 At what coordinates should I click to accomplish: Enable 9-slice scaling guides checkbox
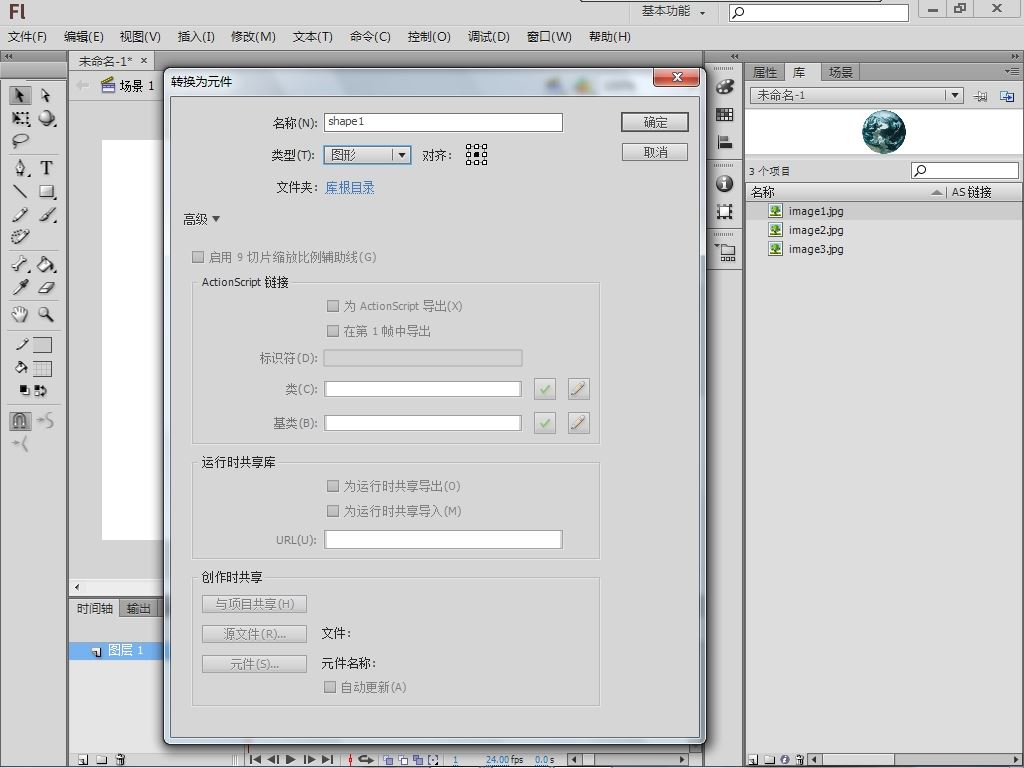[198, 257]
